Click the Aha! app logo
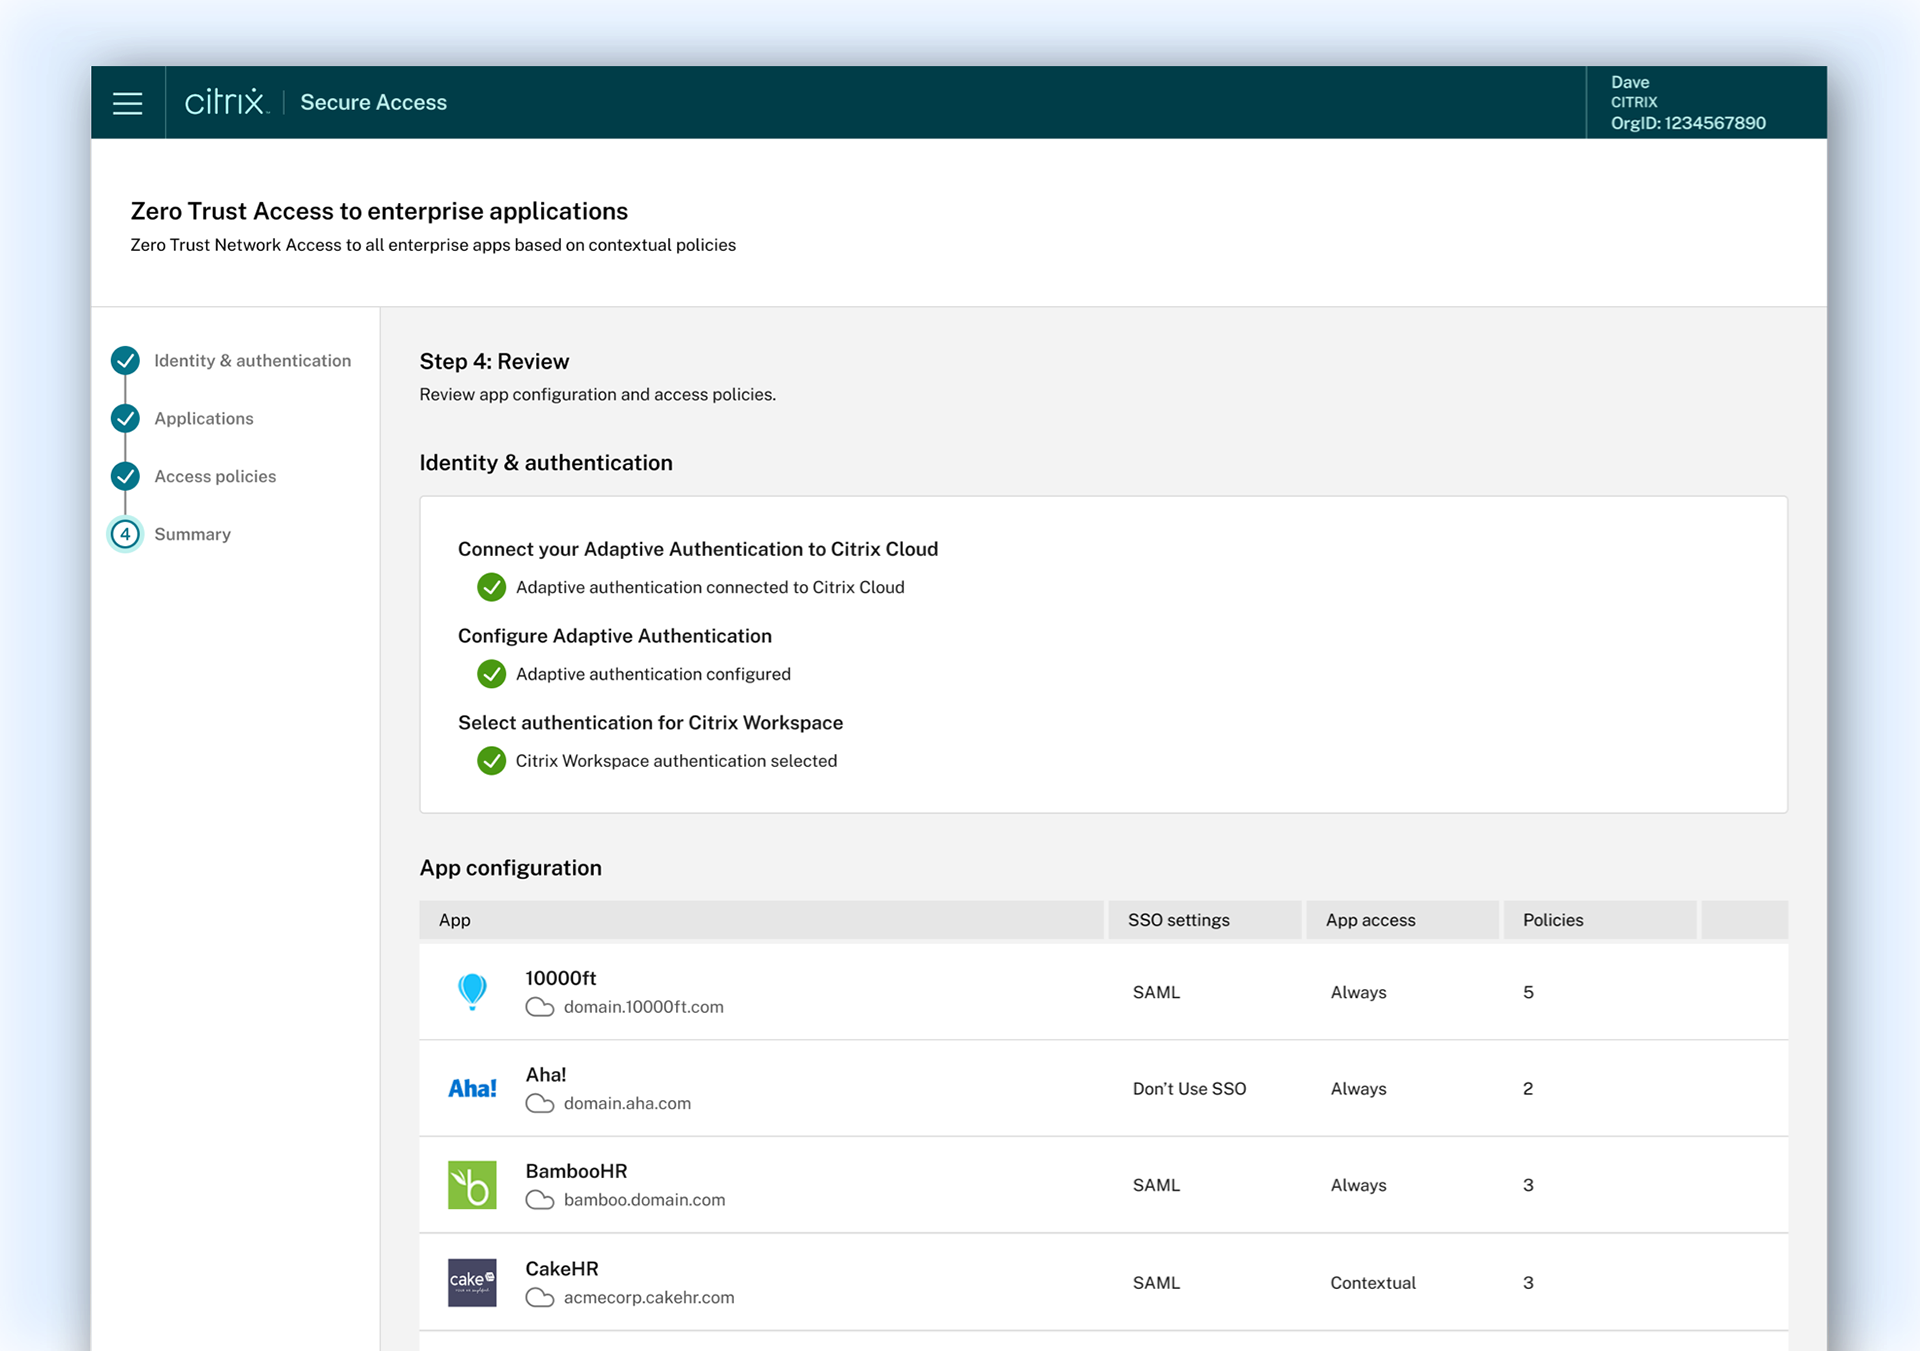 (x=472, y=1088)
